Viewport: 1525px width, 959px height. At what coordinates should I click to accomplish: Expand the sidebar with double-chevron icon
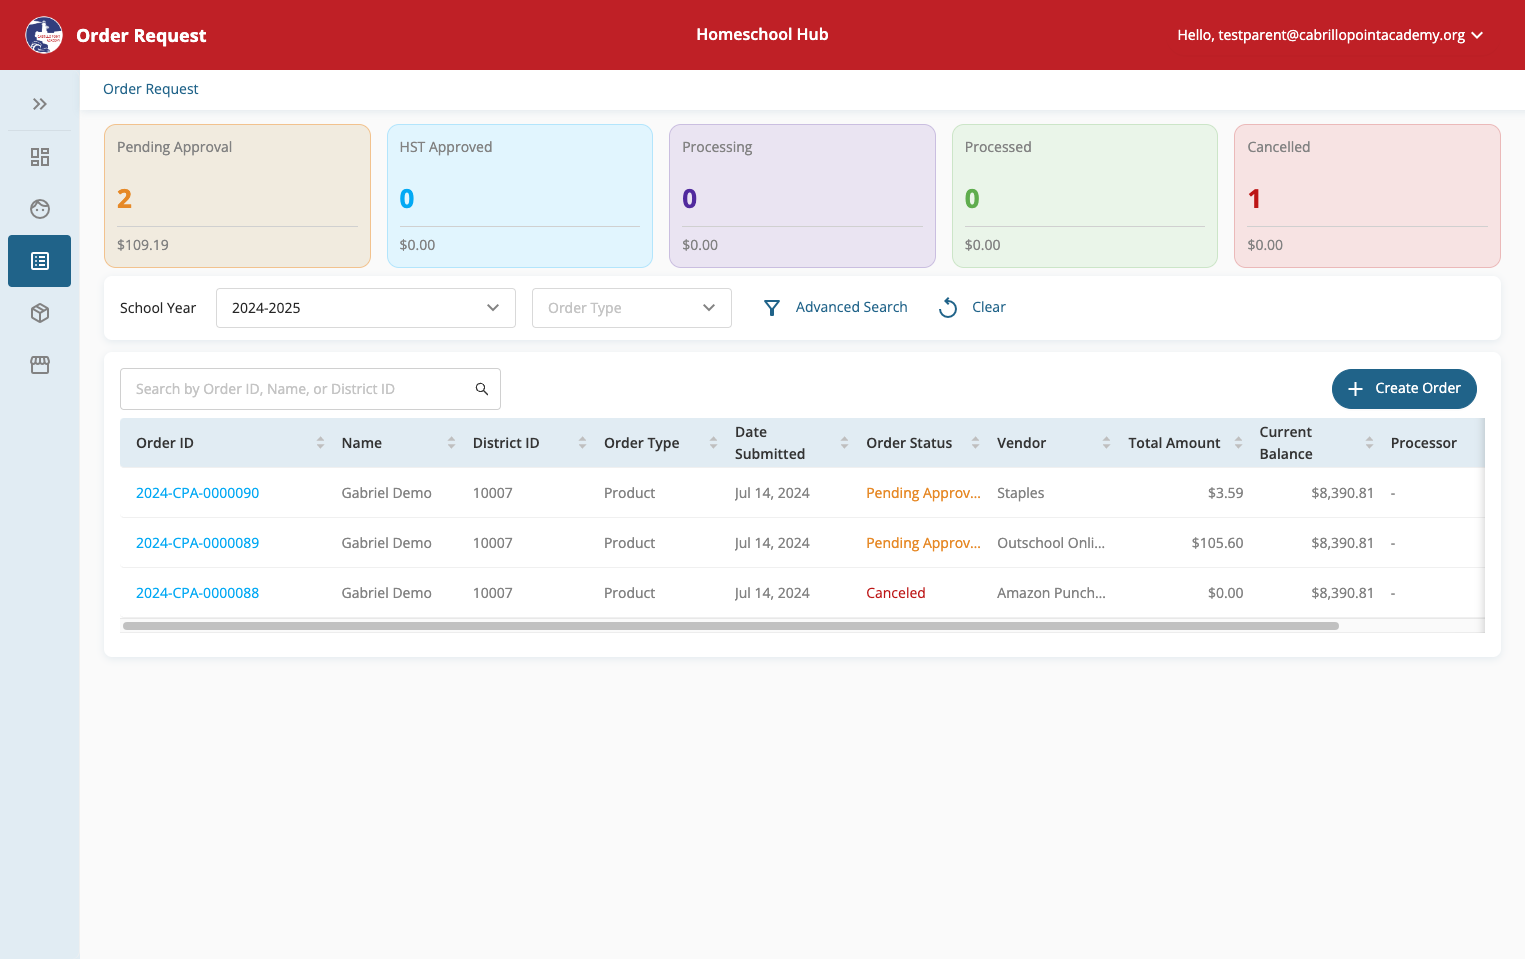[x=40, y=104]
